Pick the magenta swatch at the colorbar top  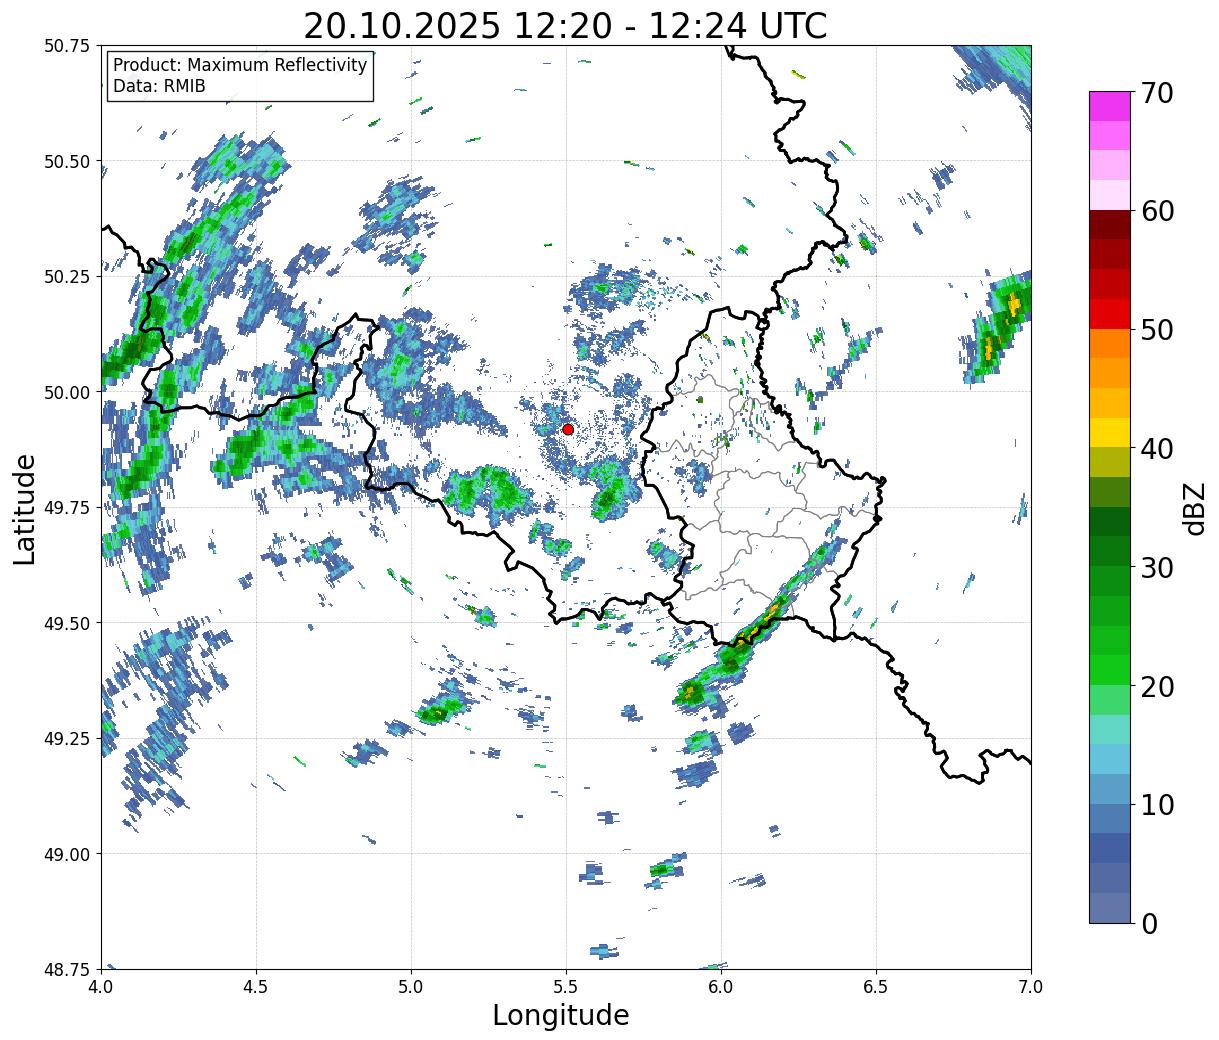[x=1110, y=106]
